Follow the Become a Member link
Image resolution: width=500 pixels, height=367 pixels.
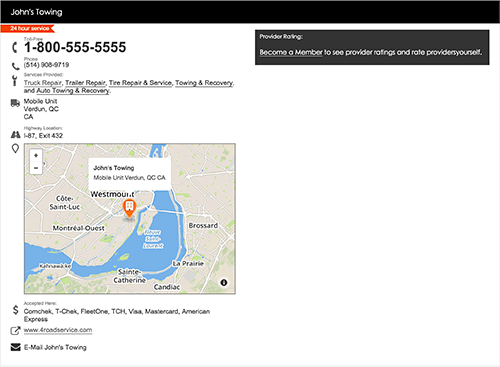click(x=291, y=52)
